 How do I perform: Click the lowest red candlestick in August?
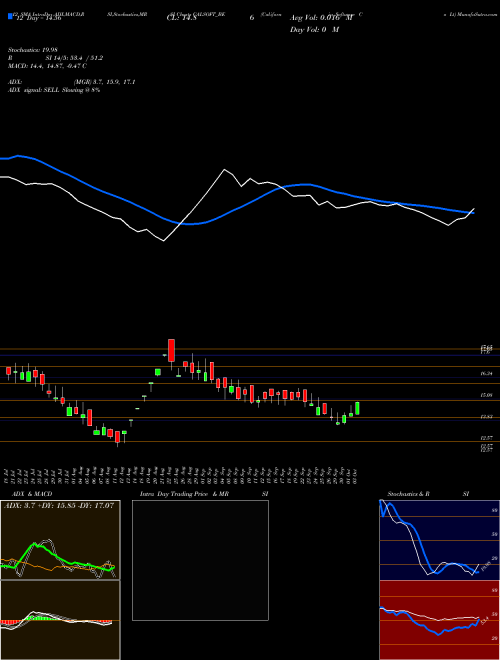pyautogui.click(x=117, y=437)
